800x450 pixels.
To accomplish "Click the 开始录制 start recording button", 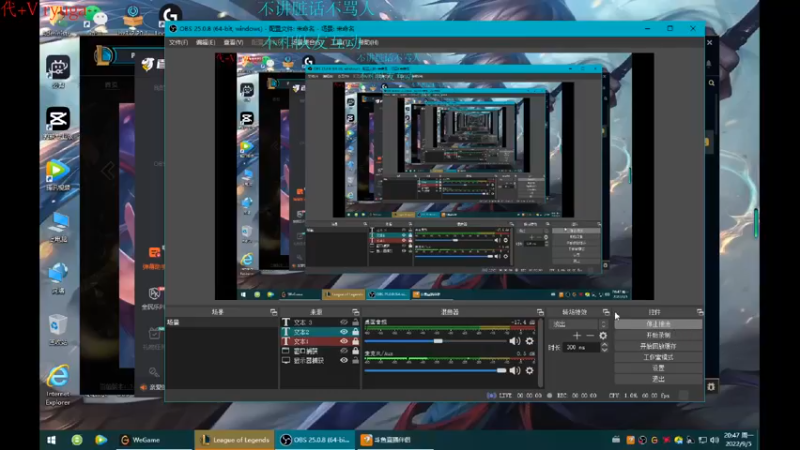I will click(658, 335).
